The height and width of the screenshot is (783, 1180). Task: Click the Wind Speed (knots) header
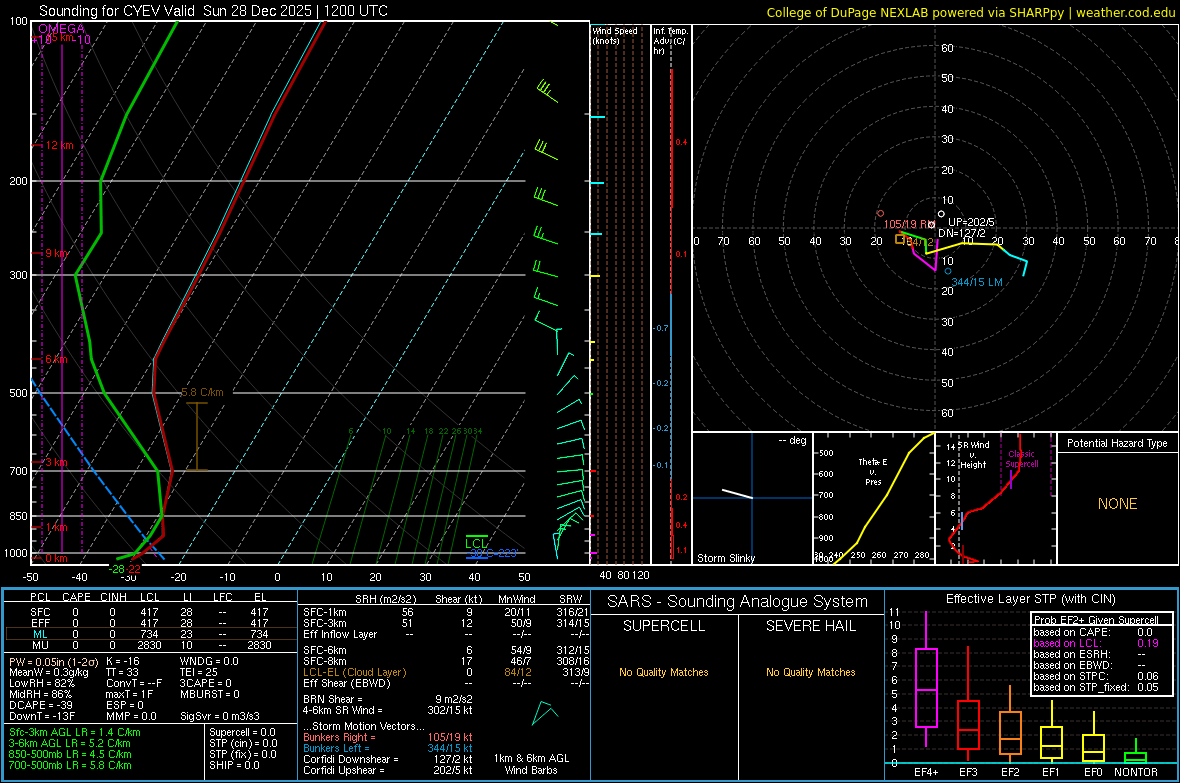(x=615, y=35)
